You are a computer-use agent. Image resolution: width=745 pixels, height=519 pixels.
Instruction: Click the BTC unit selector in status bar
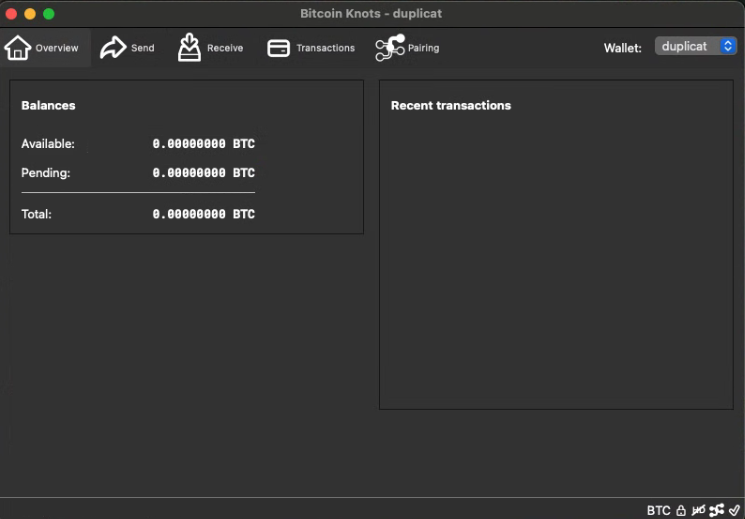click(x=659, y=510)
